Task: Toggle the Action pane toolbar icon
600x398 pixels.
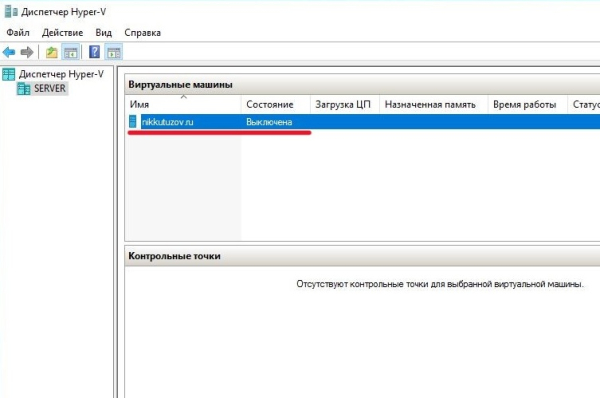Action: (114, 52)
